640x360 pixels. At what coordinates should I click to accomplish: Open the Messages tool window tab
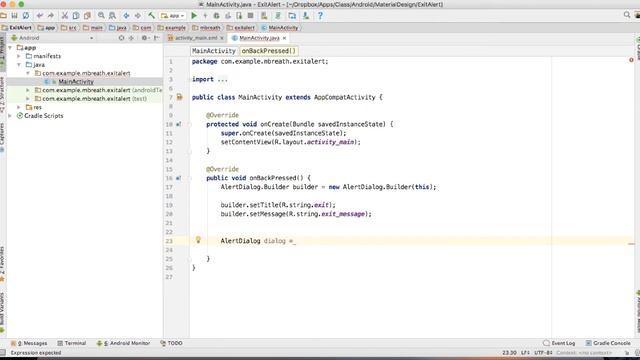pyautogui.click(x=29, y=343)
